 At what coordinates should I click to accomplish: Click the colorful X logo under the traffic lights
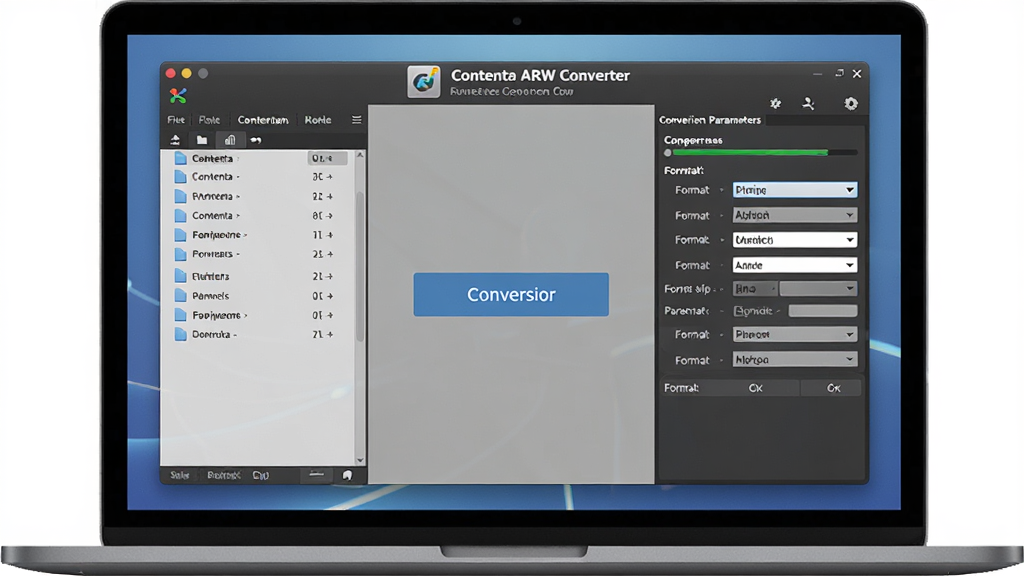178,96
